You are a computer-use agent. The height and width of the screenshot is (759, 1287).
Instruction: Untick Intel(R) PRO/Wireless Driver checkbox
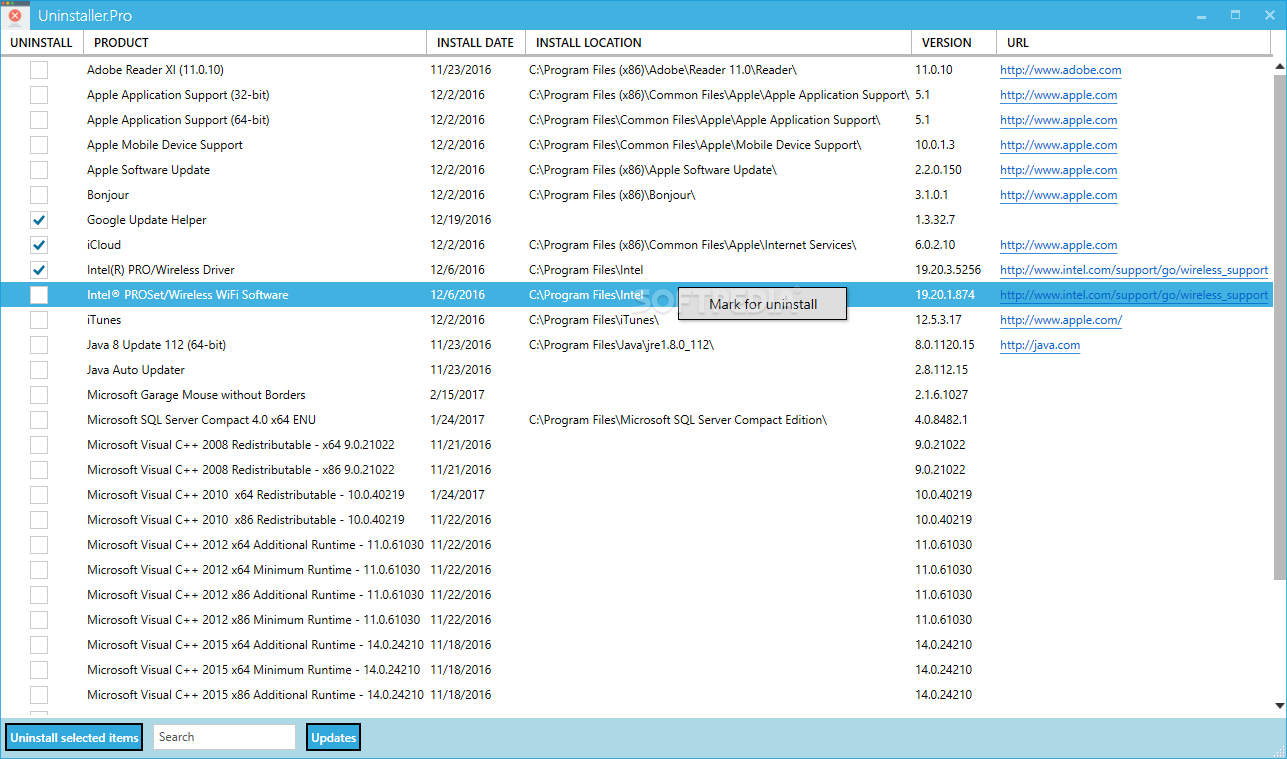click(39, 270)
